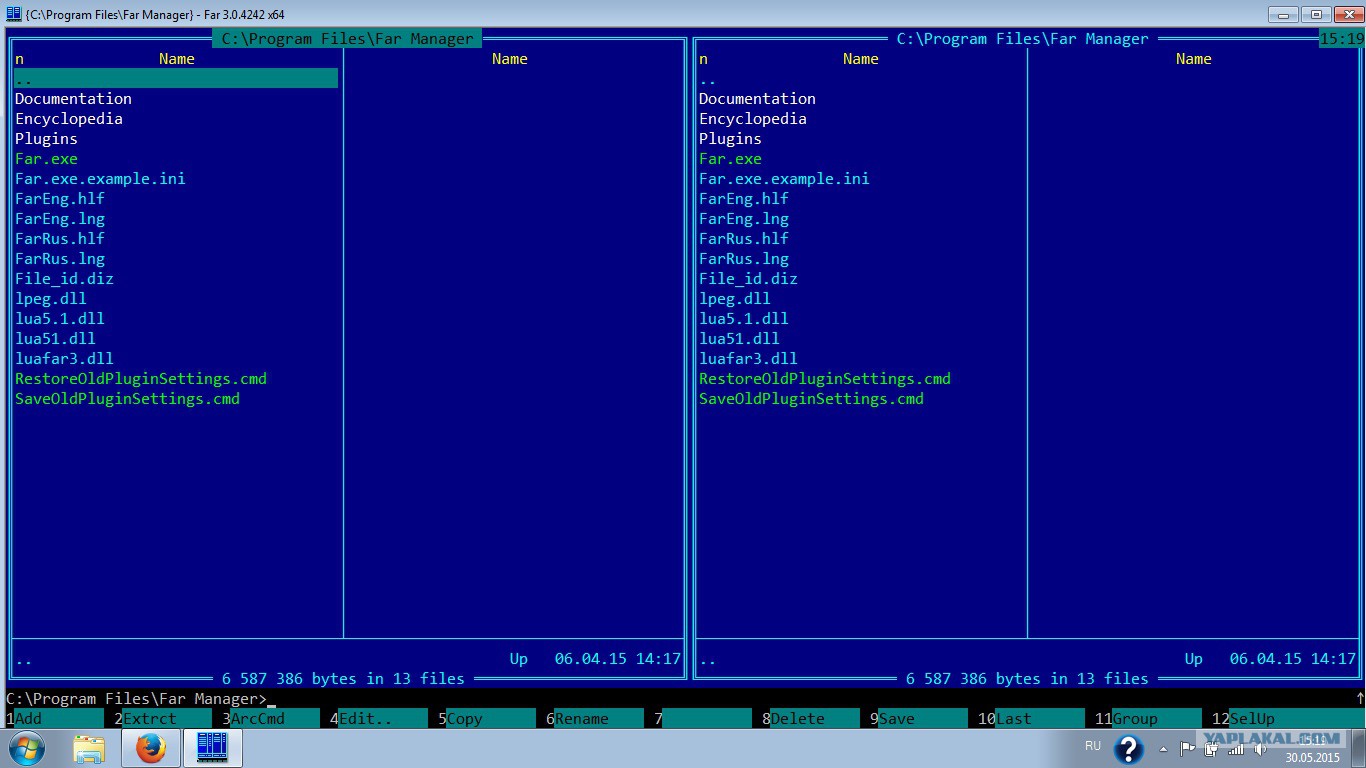The height and width of the screenshot is (768, 1366).
Task: Select Far.exe in the left panel
Action: [x=46, y=159]
